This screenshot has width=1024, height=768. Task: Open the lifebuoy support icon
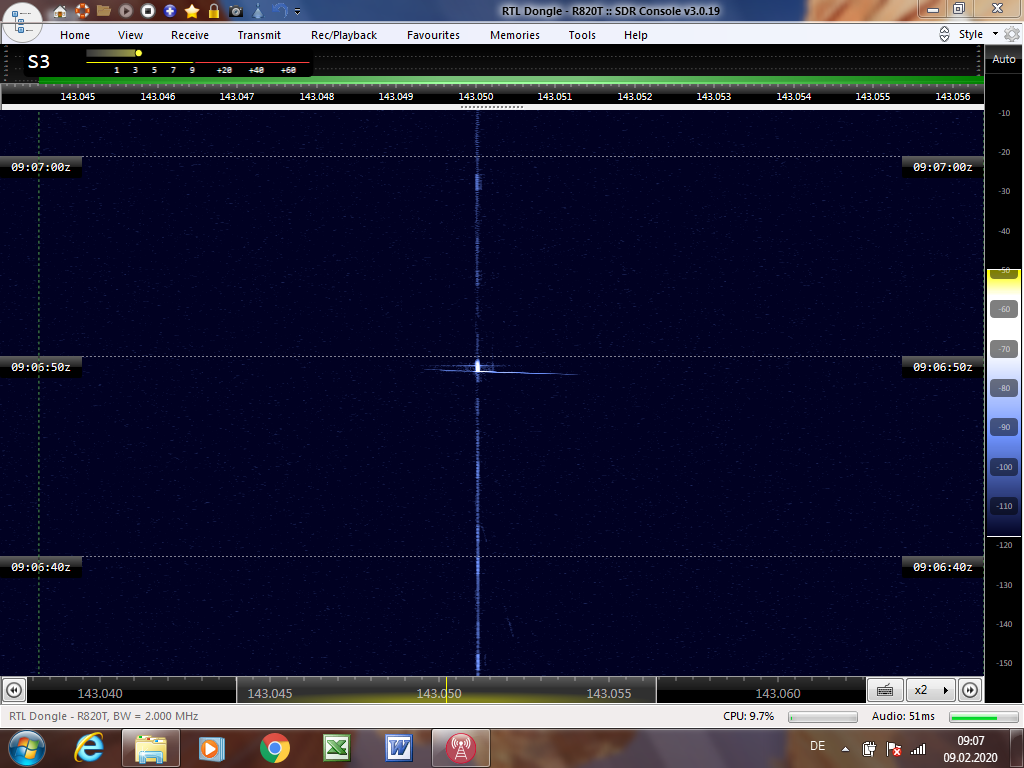[x=82, y=11]
